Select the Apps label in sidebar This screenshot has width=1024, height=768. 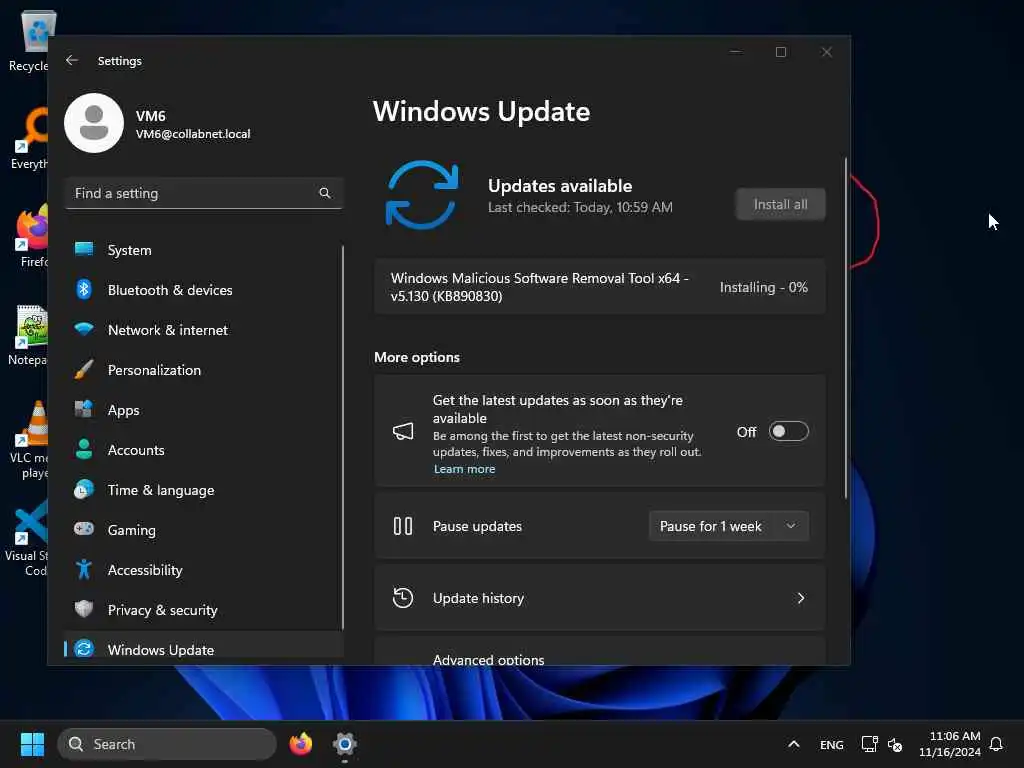123,409
